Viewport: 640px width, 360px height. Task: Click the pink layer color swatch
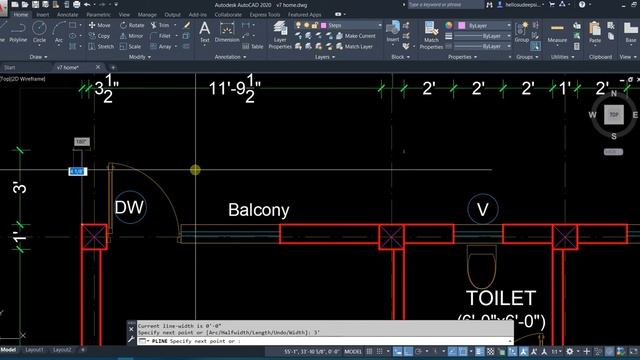[324, 25]
